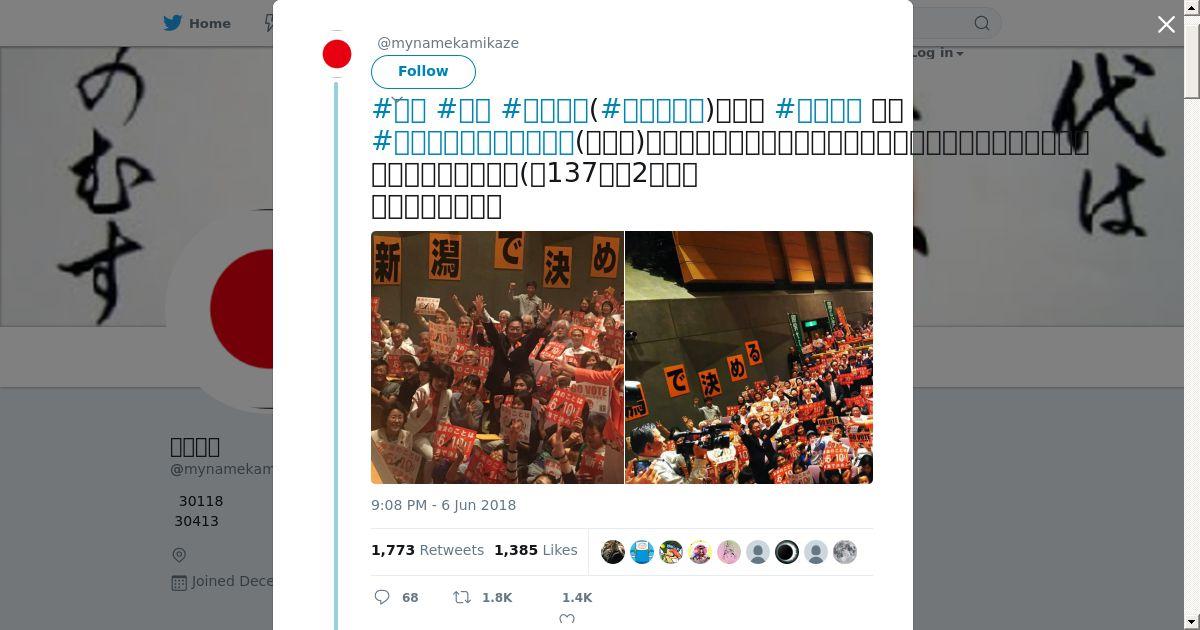
Task: Click the search magnifier icon
Action: 982,23
